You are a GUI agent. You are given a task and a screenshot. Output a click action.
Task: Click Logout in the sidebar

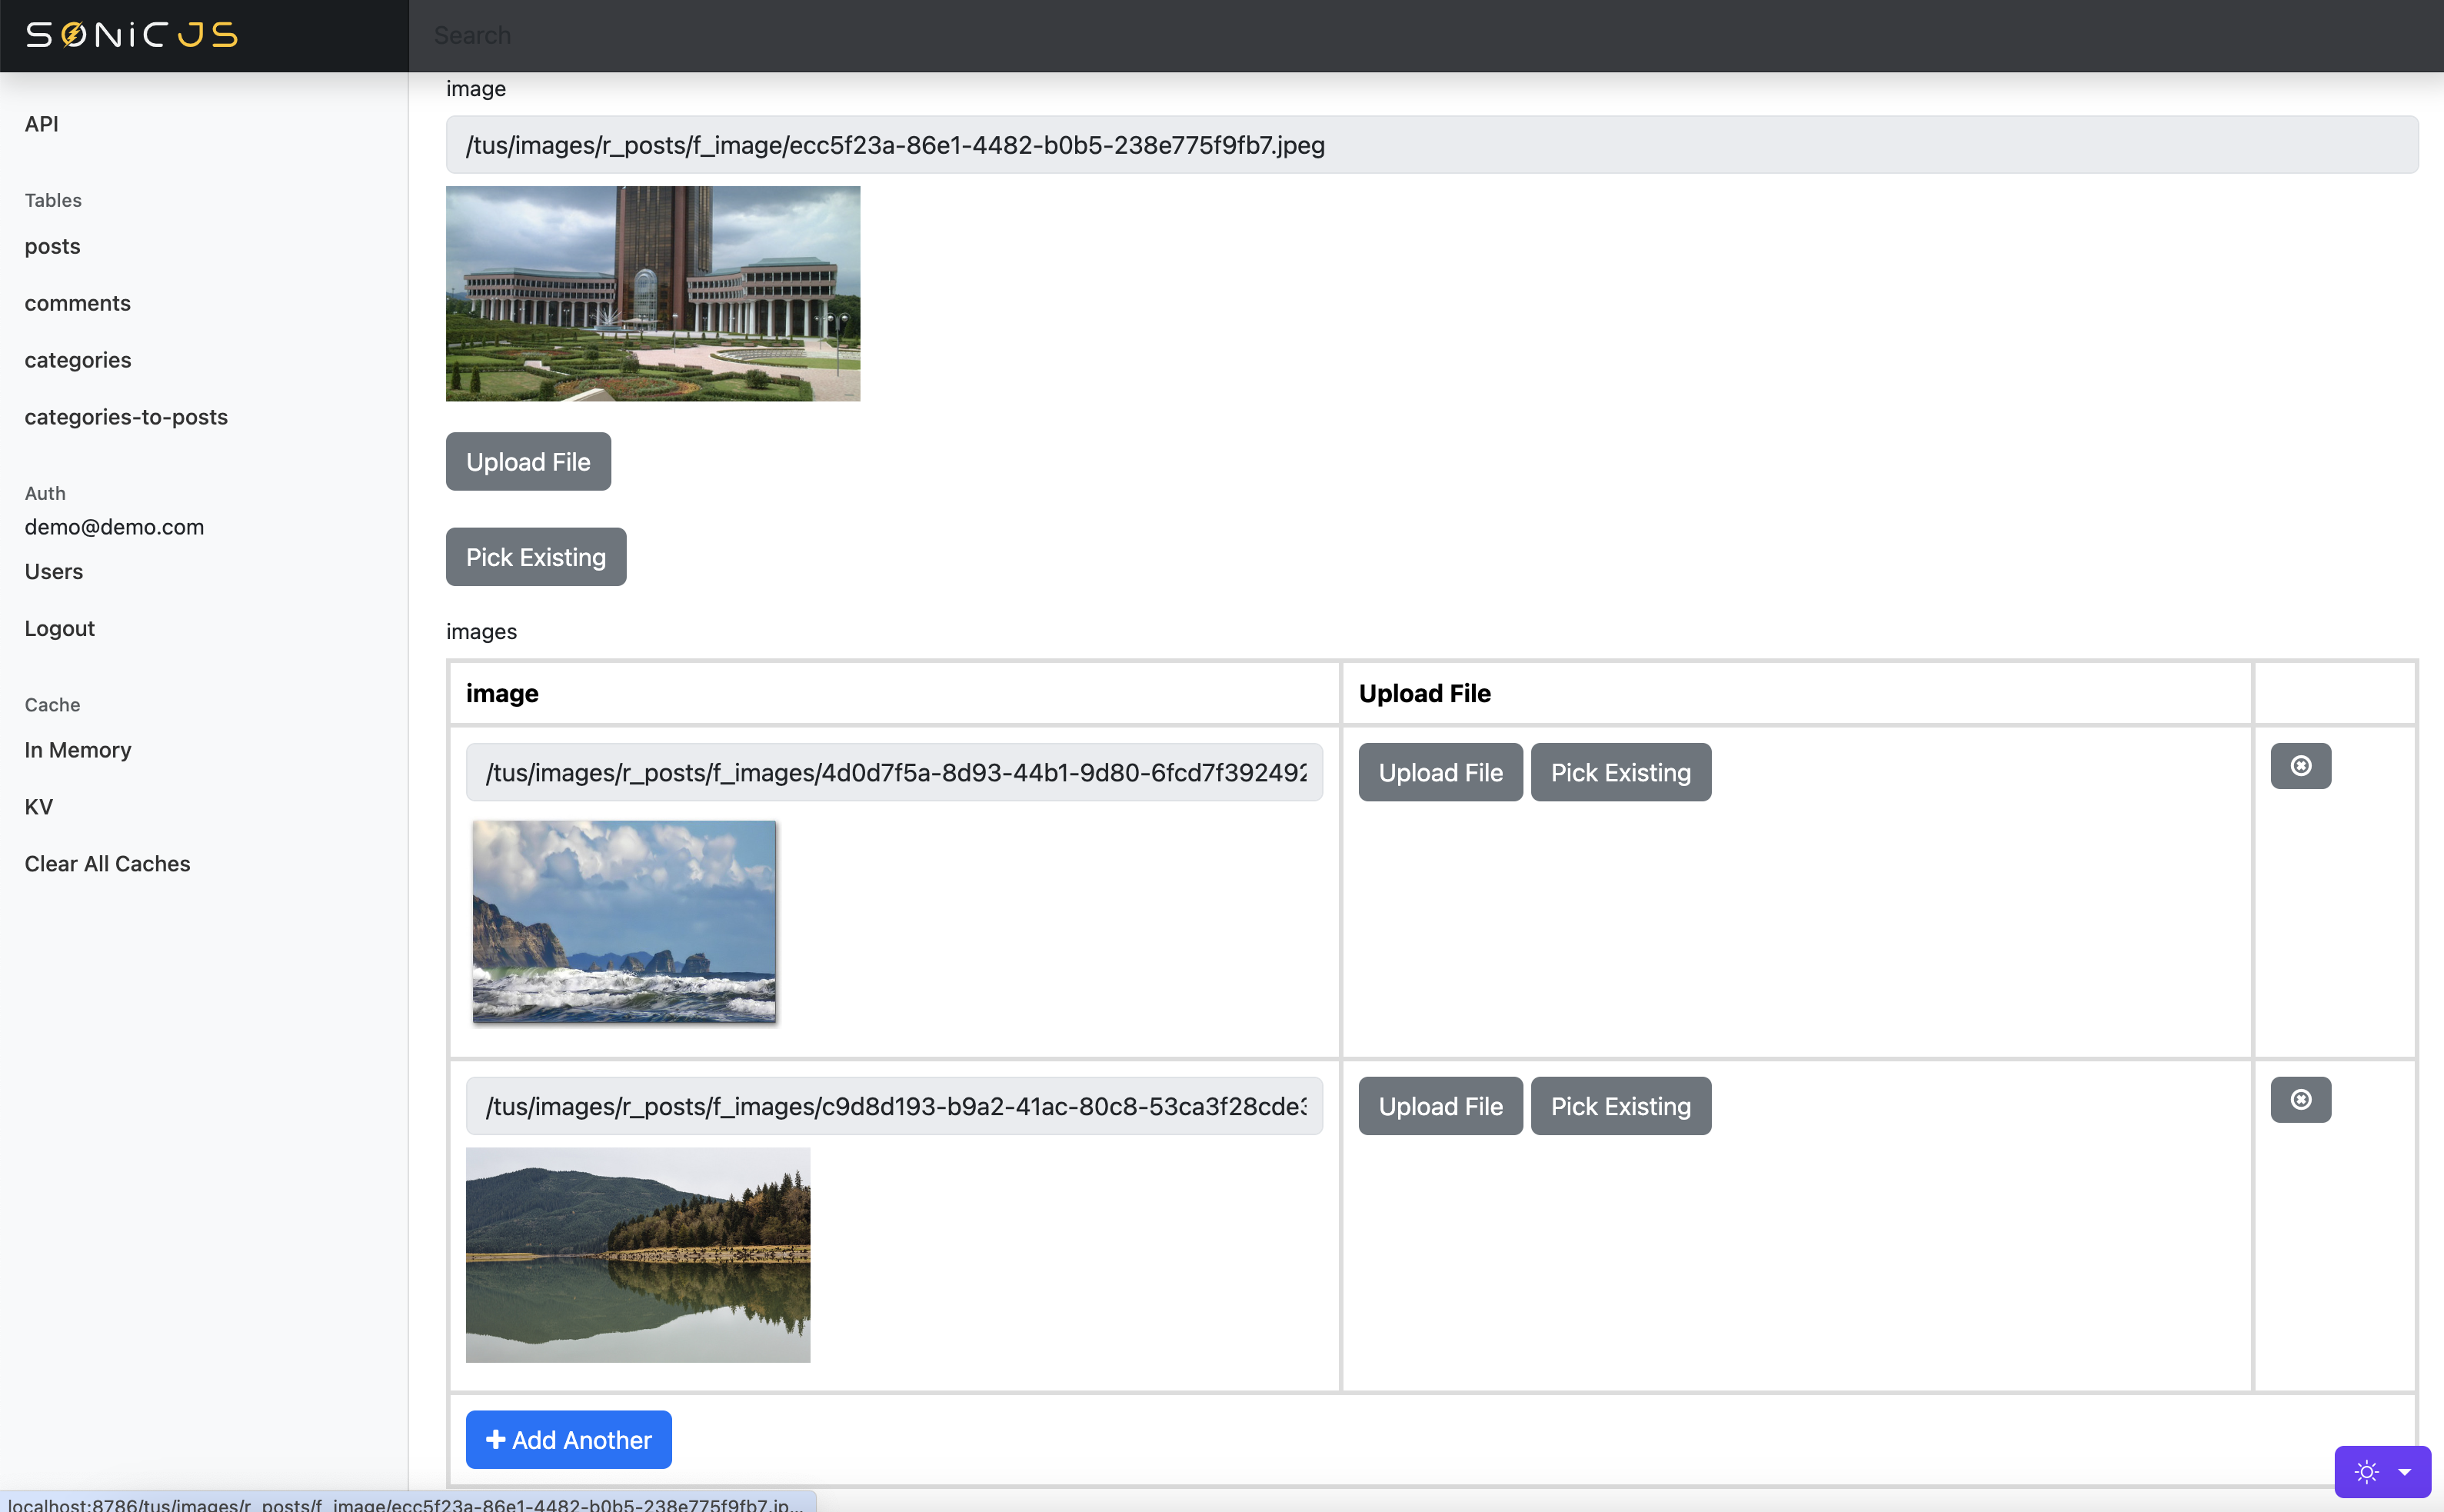coord(59,628)
